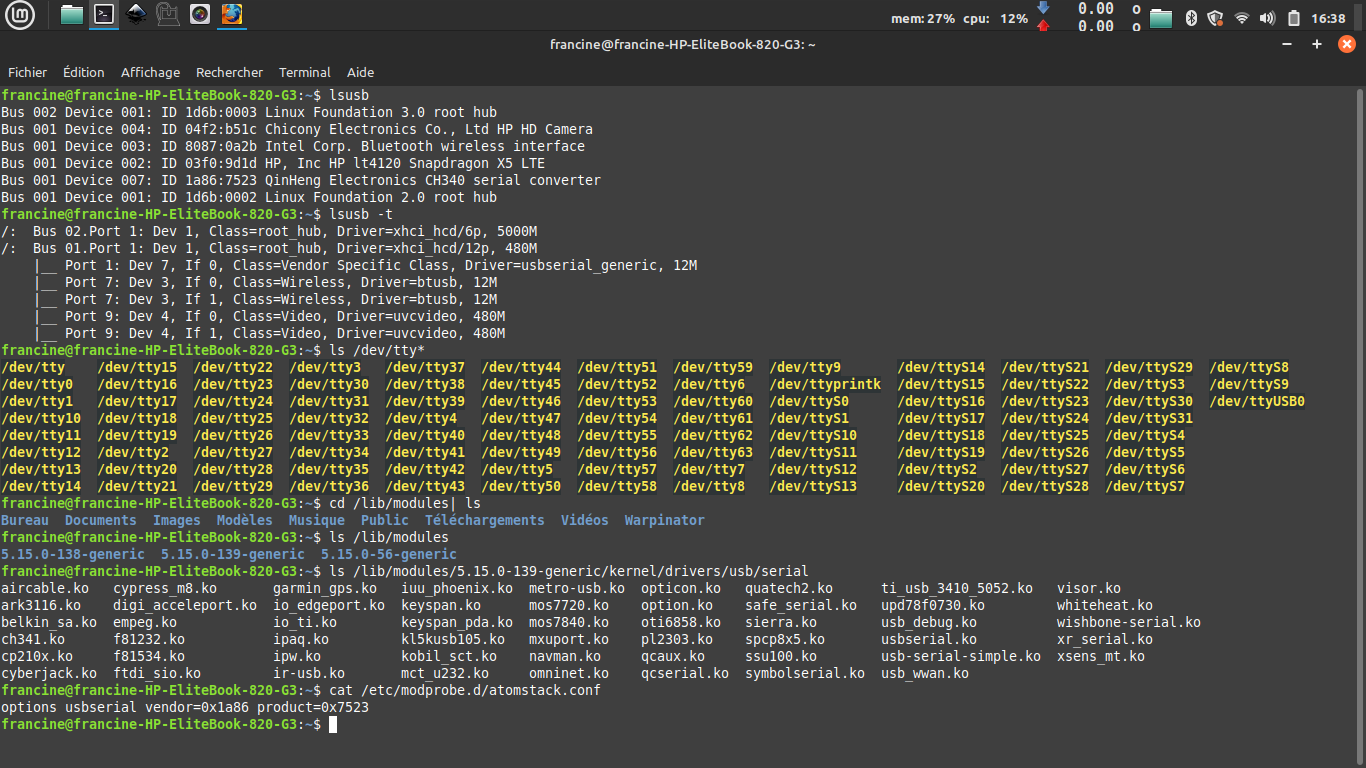1366x768 pixels.
Task: Open the Fichier menu
Action: (x=28, y=72)
